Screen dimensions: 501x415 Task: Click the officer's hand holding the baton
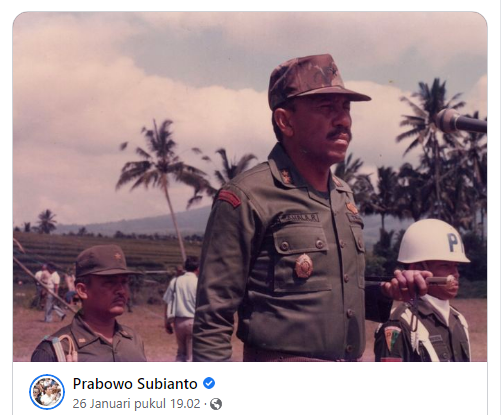[406, 284]
